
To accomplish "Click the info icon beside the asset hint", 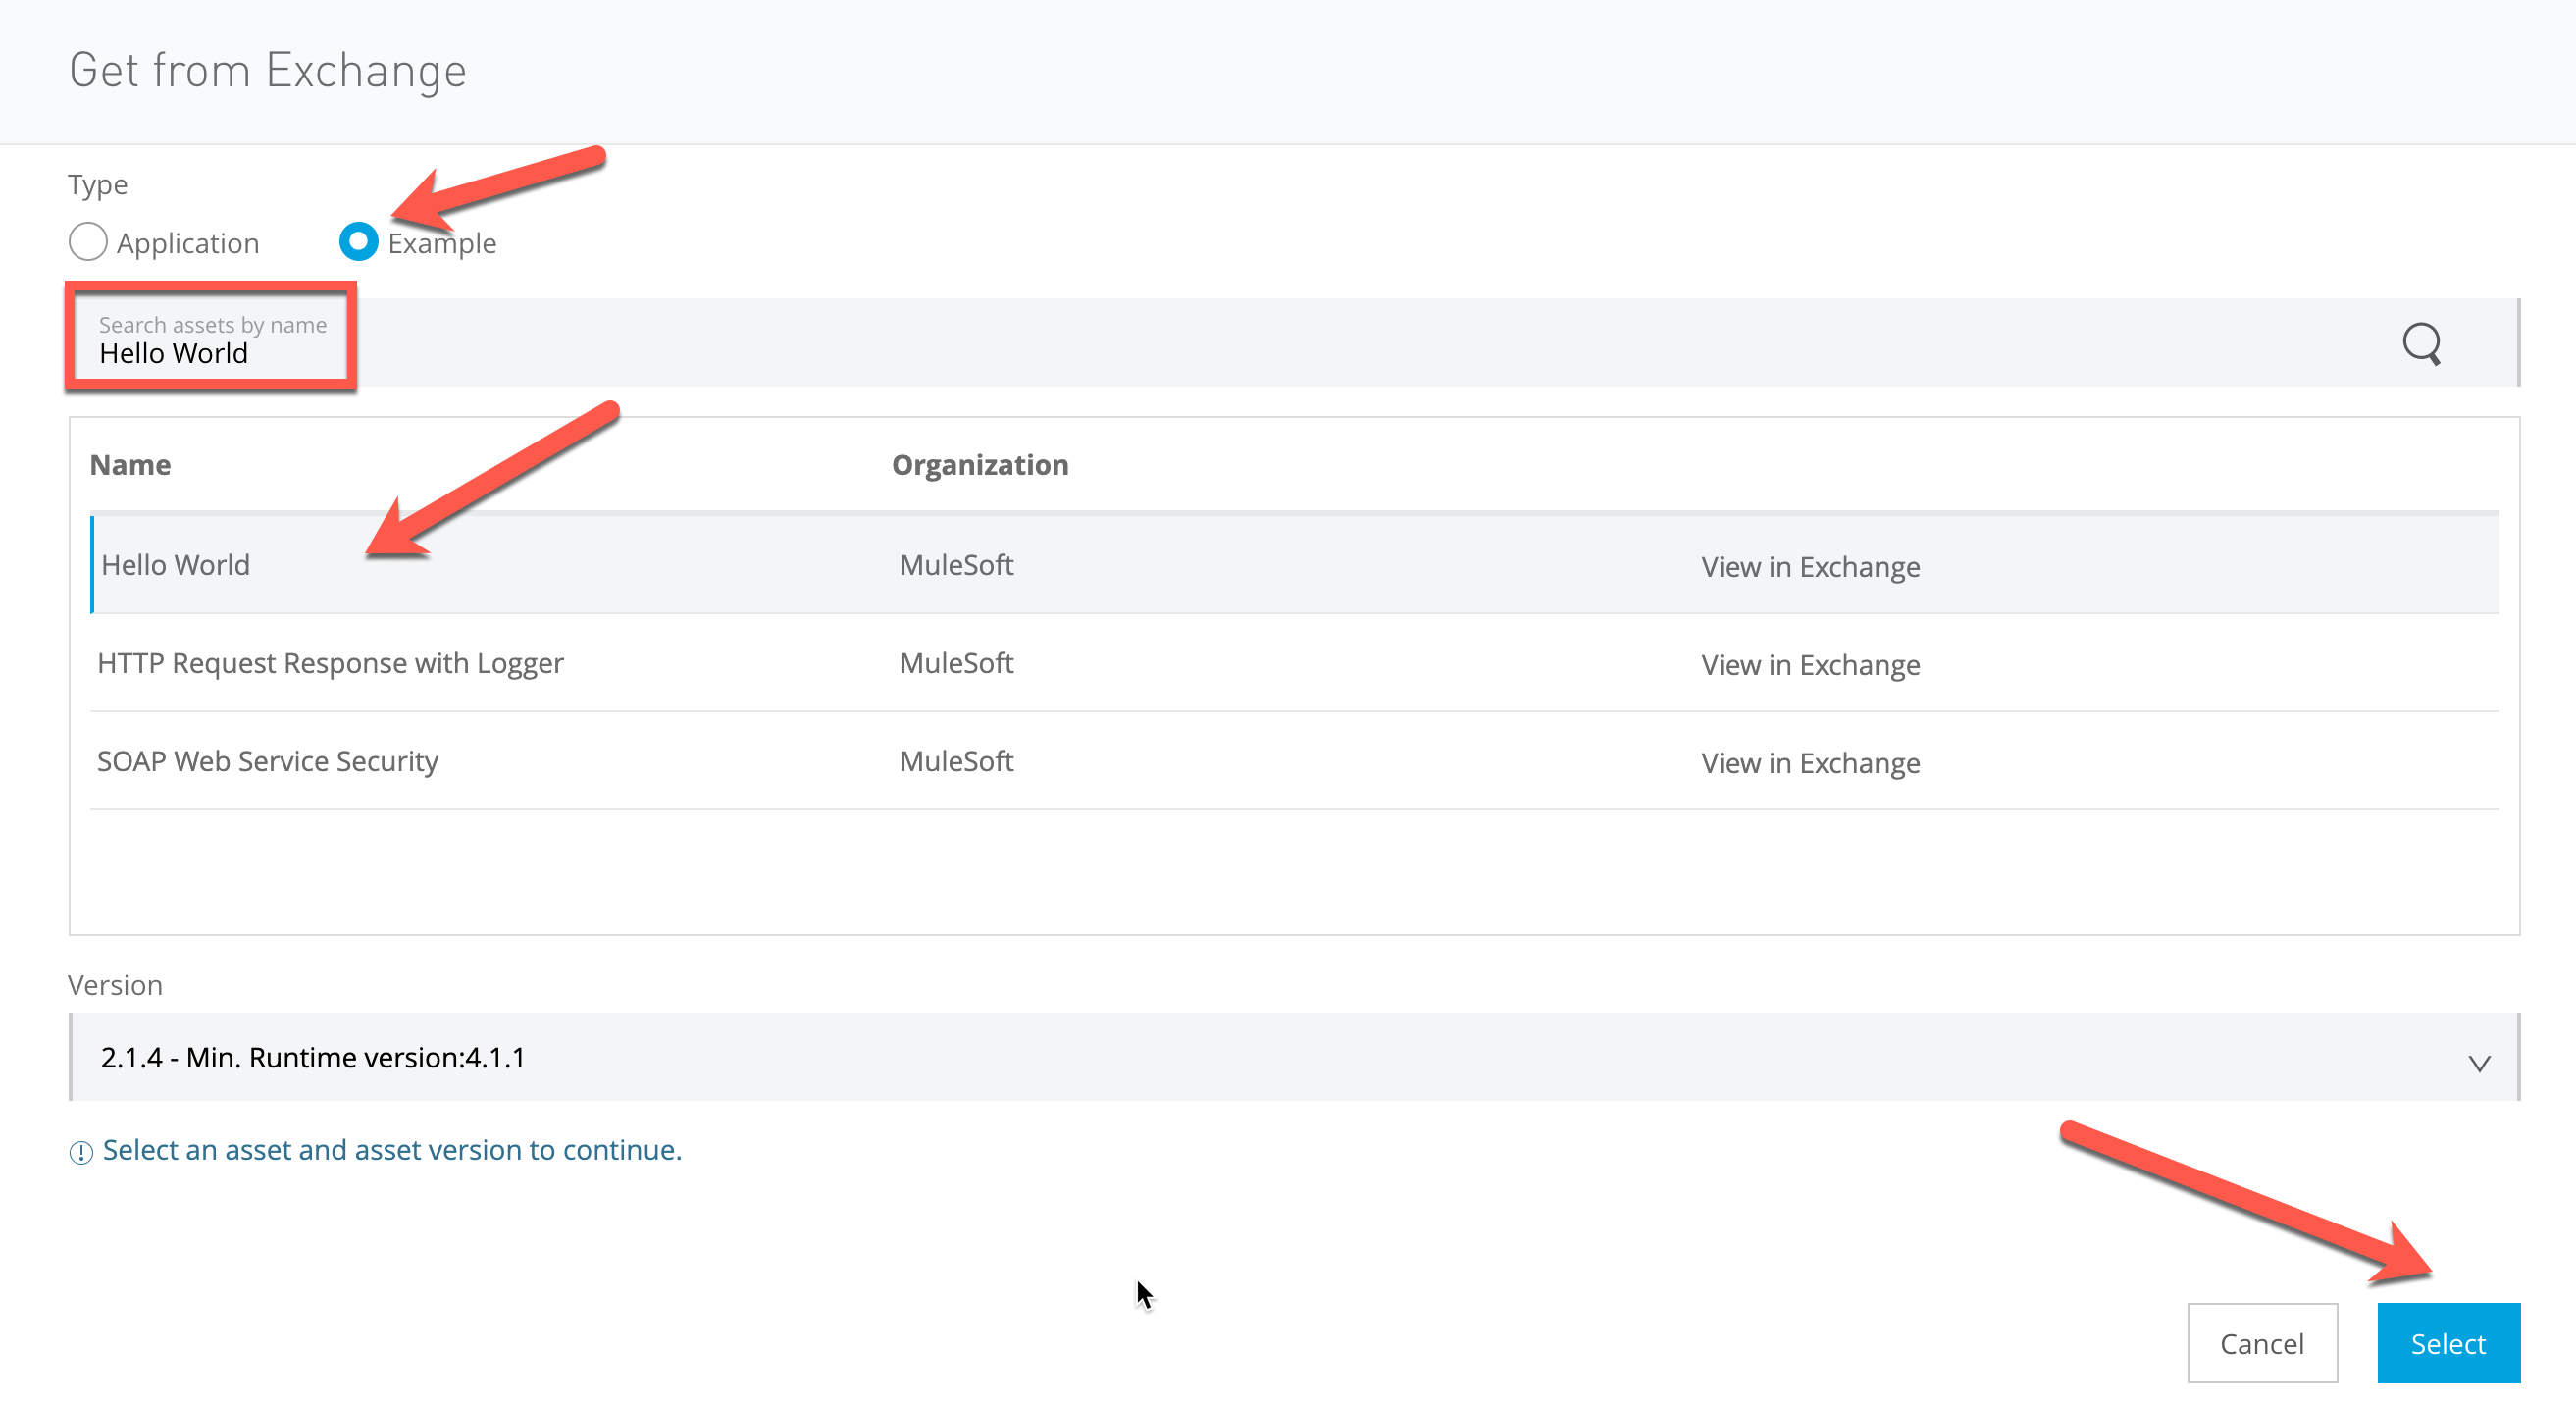I will [x=81, y=1152].
